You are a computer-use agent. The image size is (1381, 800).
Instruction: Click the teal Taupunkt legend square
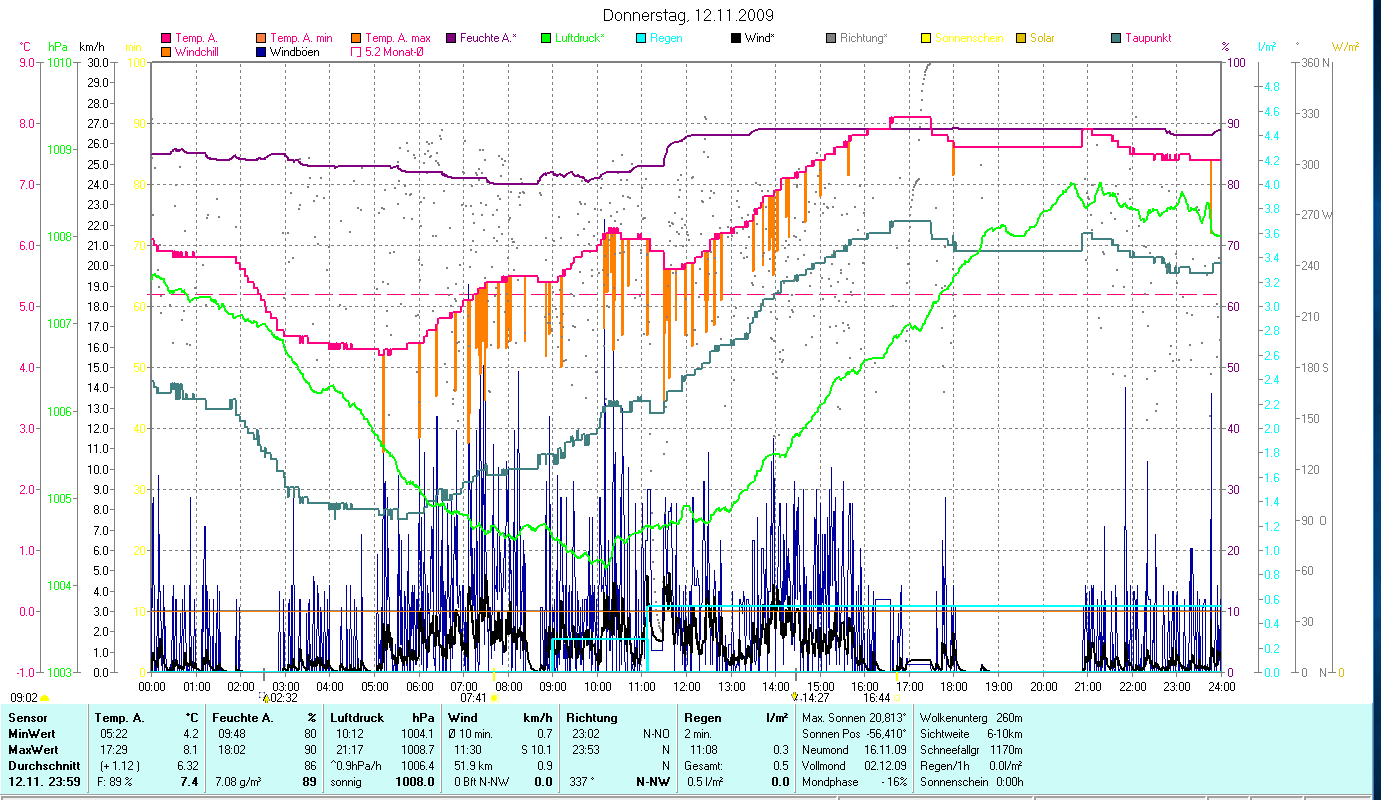(x=1116, y=38)
